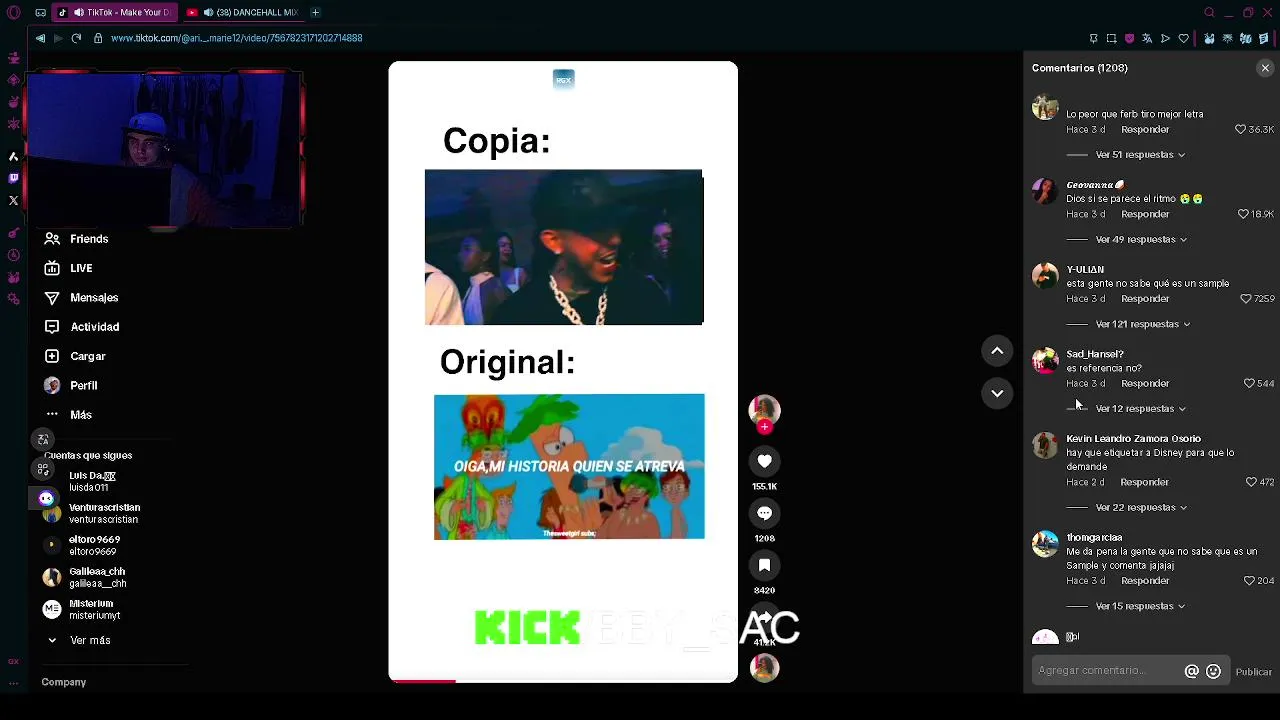Expand Ver 15 respuestas replies

point(1140,606)
